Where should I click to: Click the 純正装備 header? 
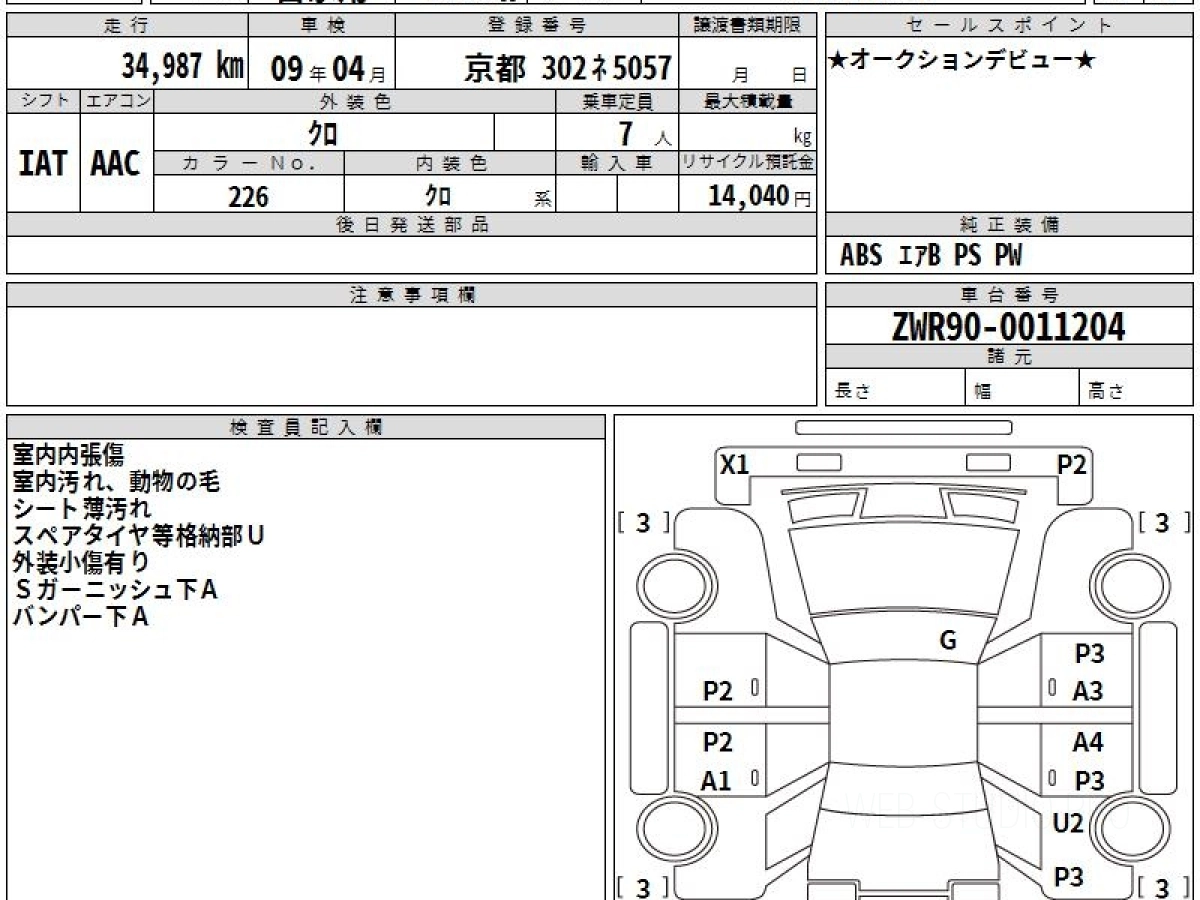(1009, 225)
